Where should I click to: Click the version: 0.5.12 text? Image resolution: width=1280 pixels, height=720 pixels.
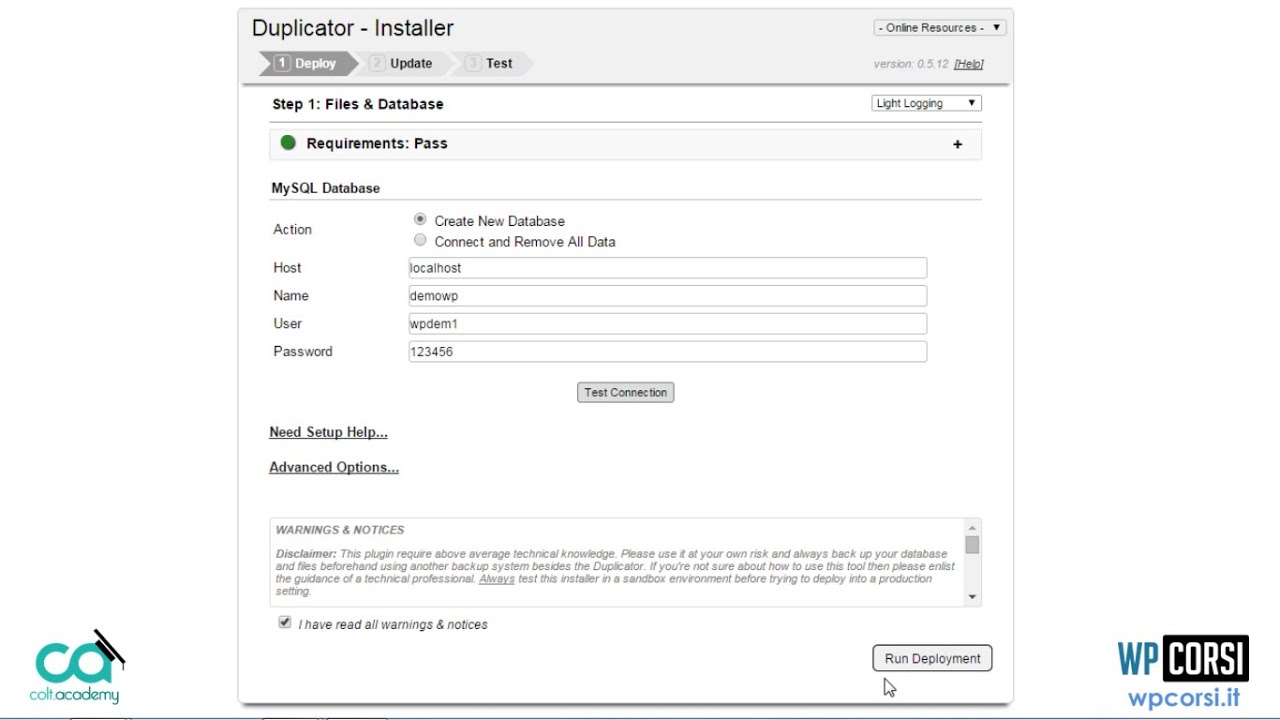tap(911, 64)
